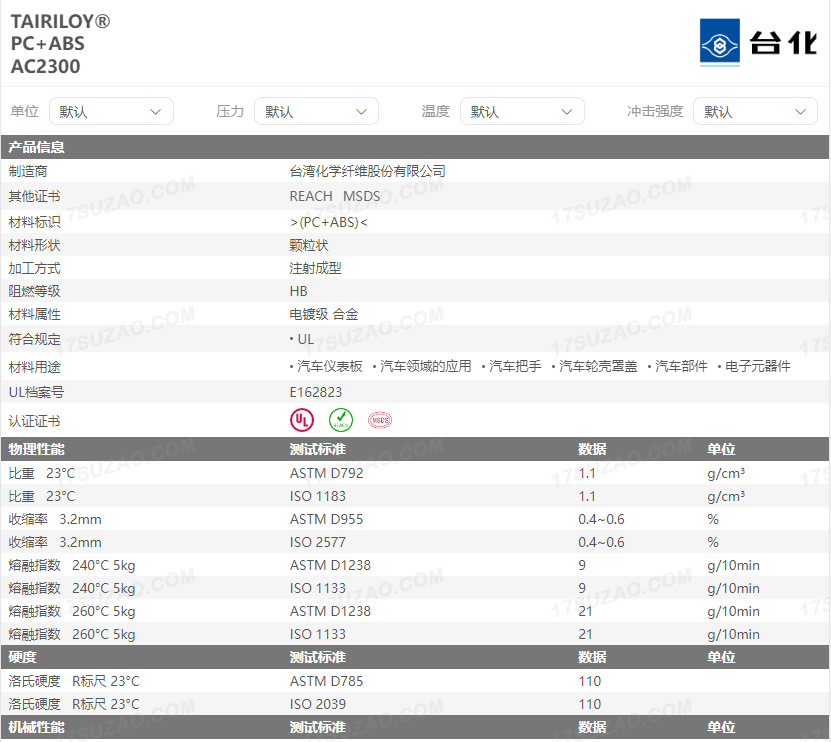This screenshot has width=831, height=742.
Task: Click the ASTM D785 test standard cell
Action: (326, 681)
